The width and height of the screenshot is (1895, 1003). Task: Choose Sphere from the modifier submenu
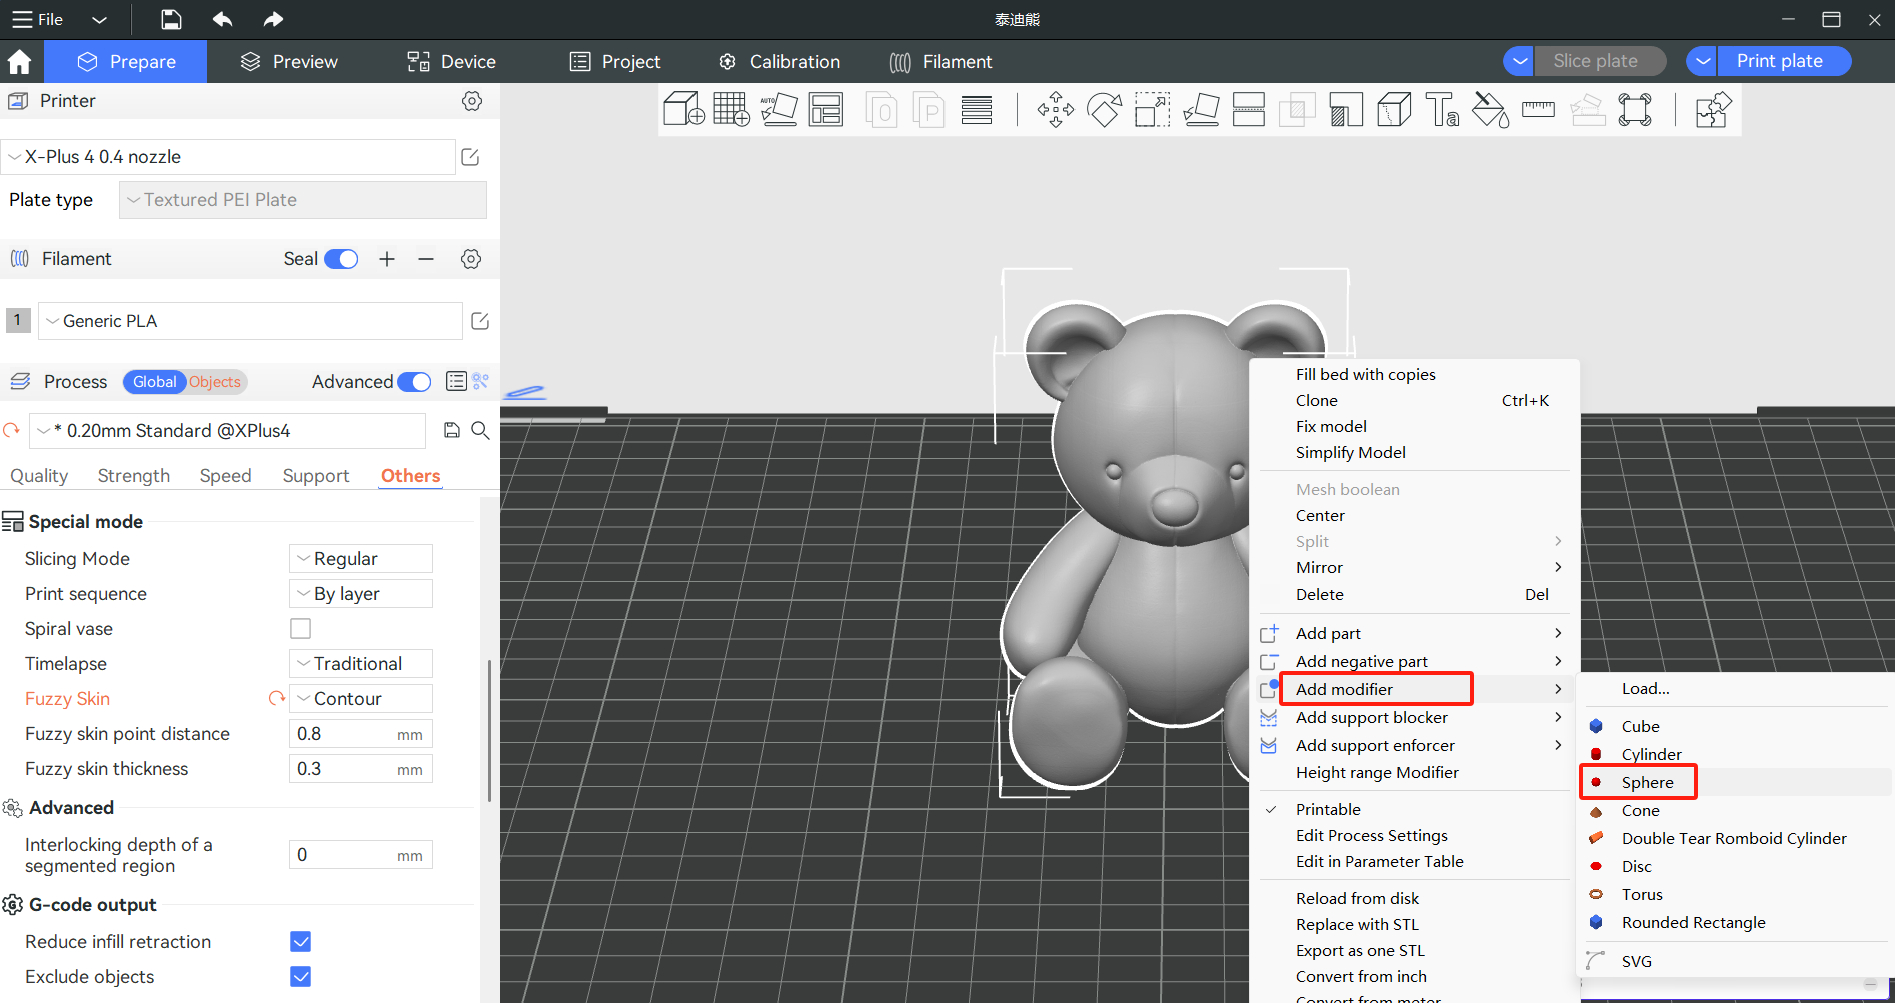point(1647,782)
